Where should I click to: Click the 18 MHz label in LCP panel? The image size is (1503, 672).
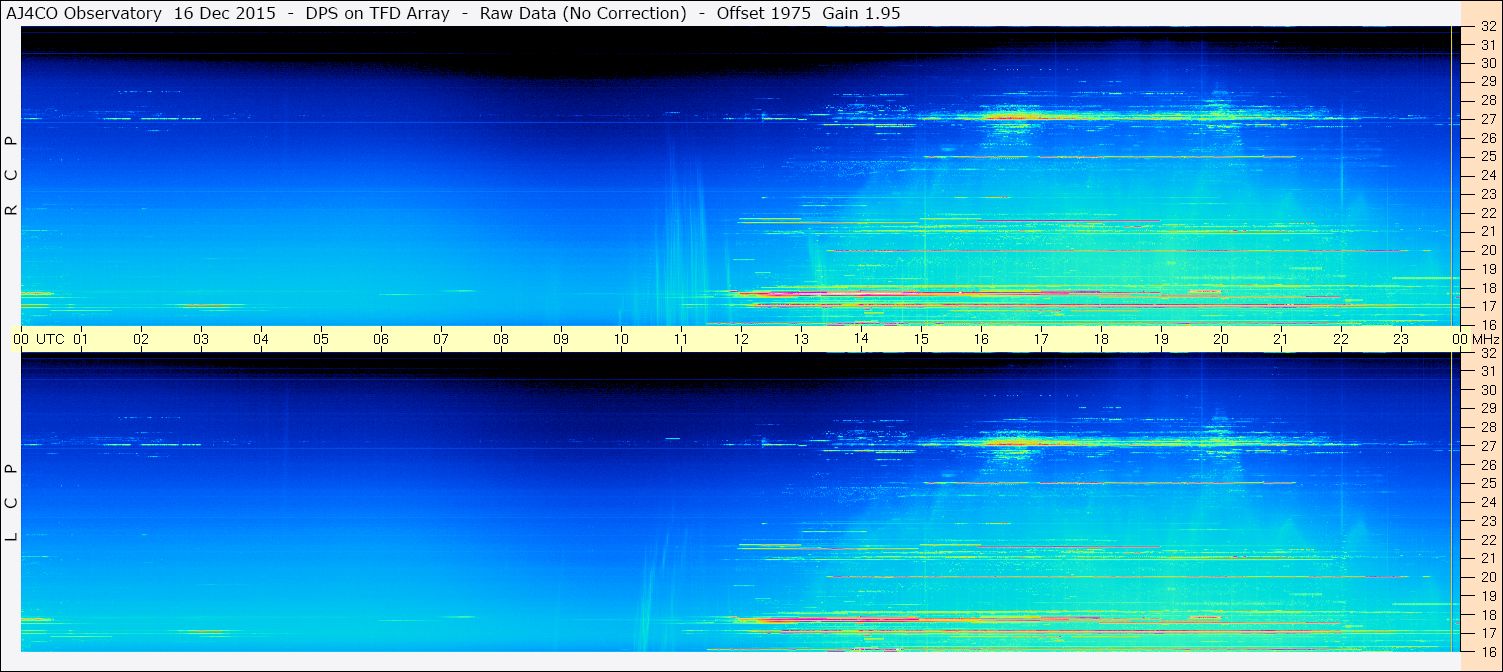click(1488, 615)
